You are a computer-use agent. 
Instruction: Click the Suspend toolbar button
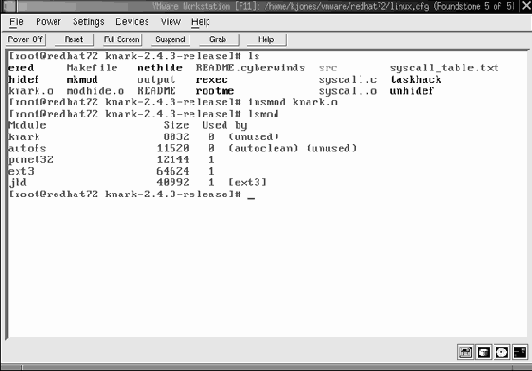click(x=170, y=39)
